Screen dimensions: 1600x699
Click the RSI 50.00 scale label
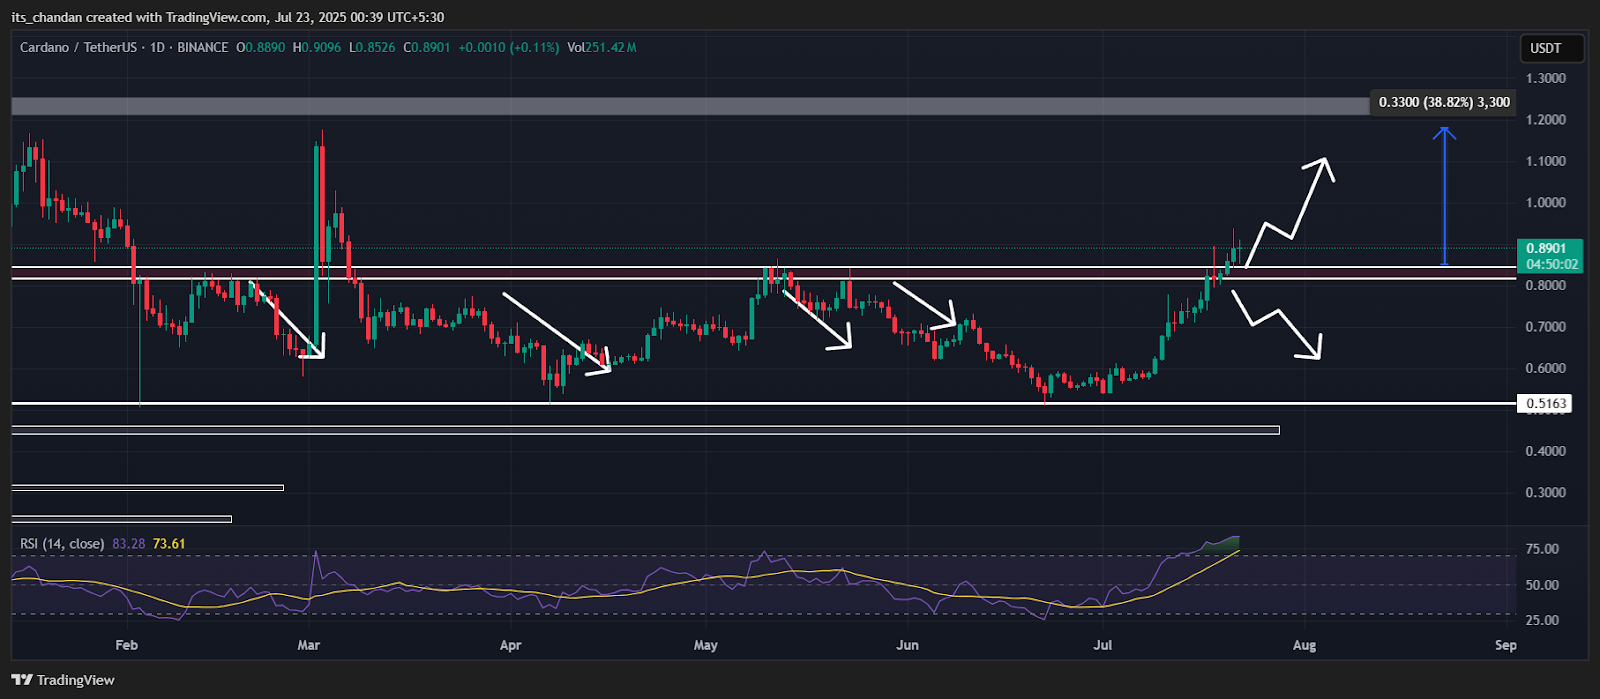click(x=1542, y=585)
